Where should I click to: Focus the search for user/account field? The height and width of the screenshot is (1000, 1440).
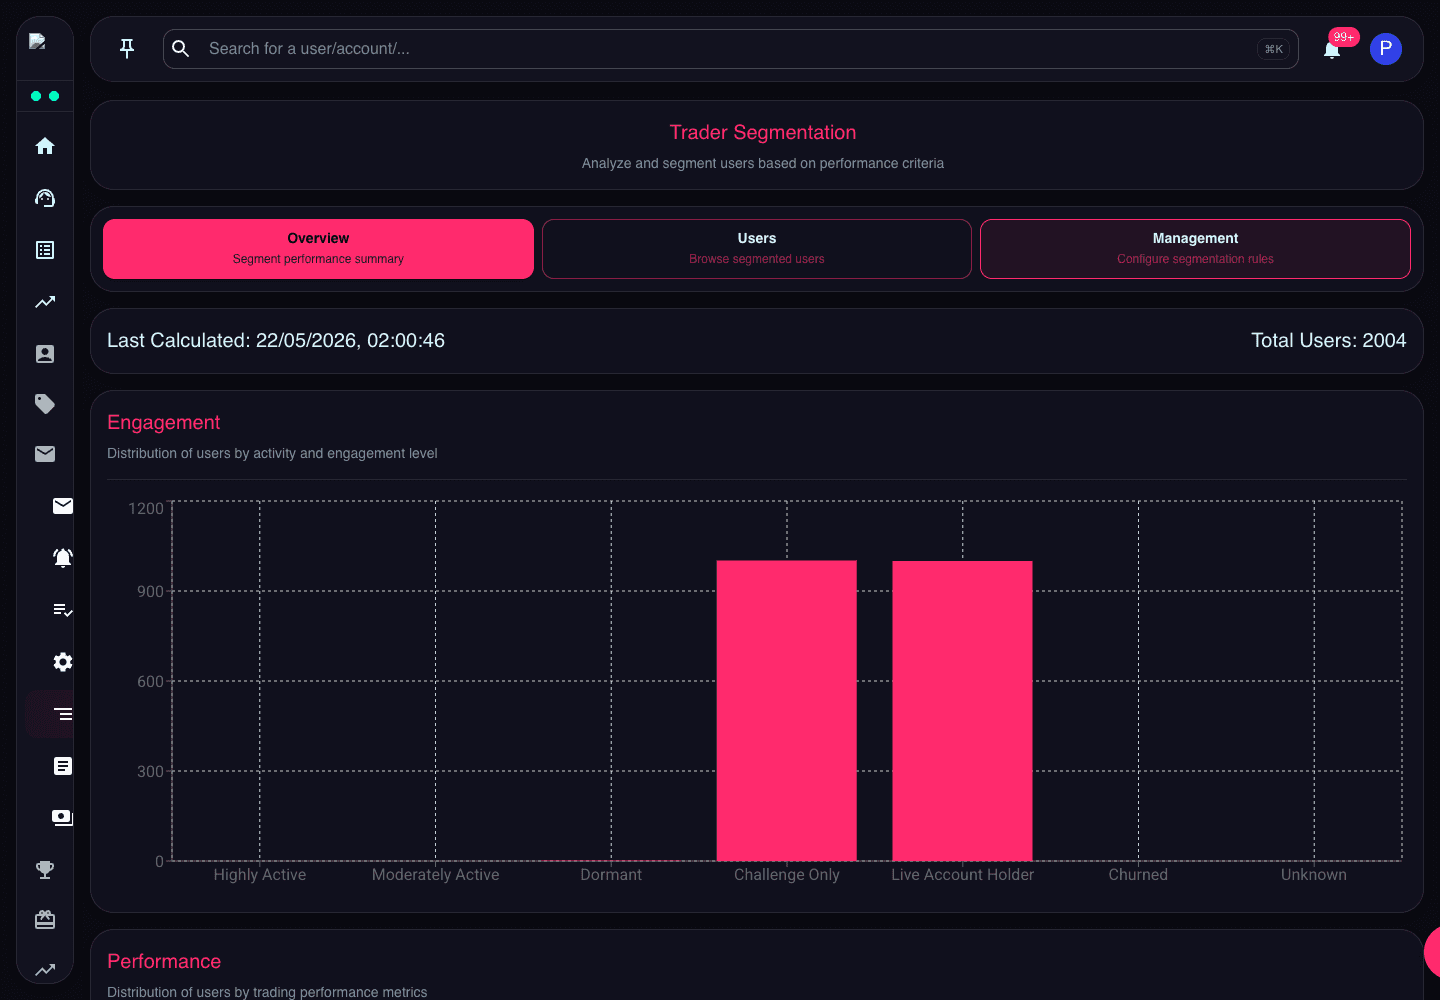[x=730, y=49]
